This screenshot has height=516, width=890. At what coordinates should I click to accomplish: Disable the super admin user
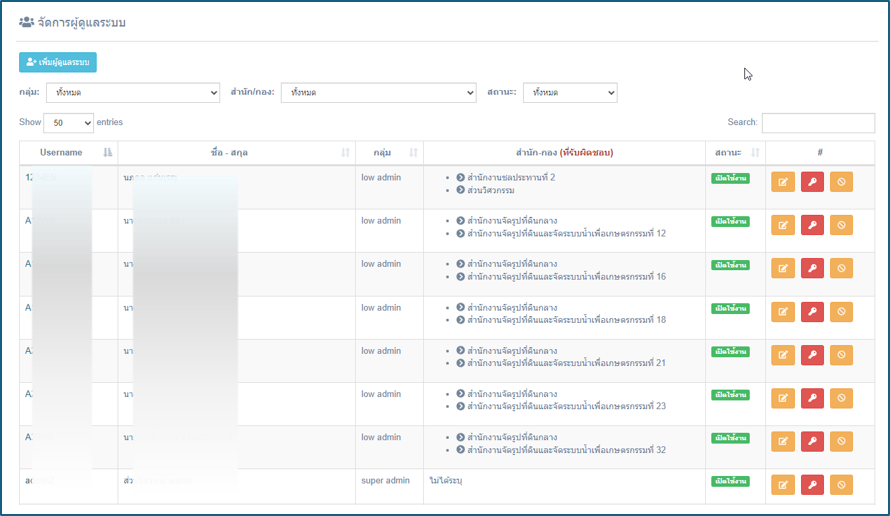pyautogui.click(x=841, y=485)
